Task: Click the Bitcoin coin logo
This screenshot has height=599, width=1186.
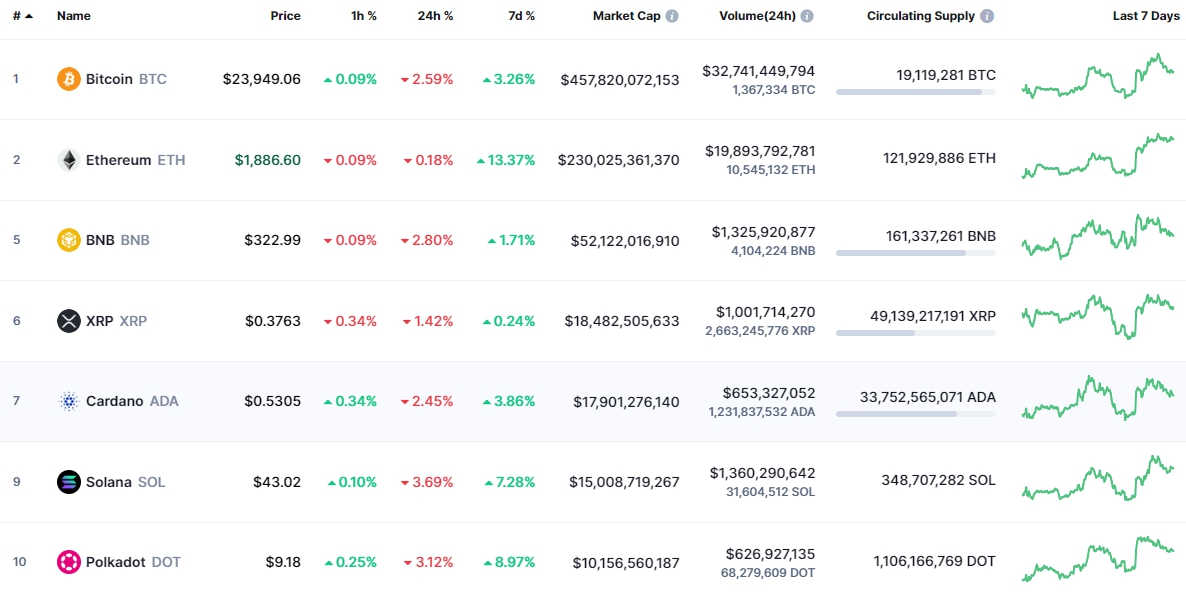Action: click(x=69, y=79)
